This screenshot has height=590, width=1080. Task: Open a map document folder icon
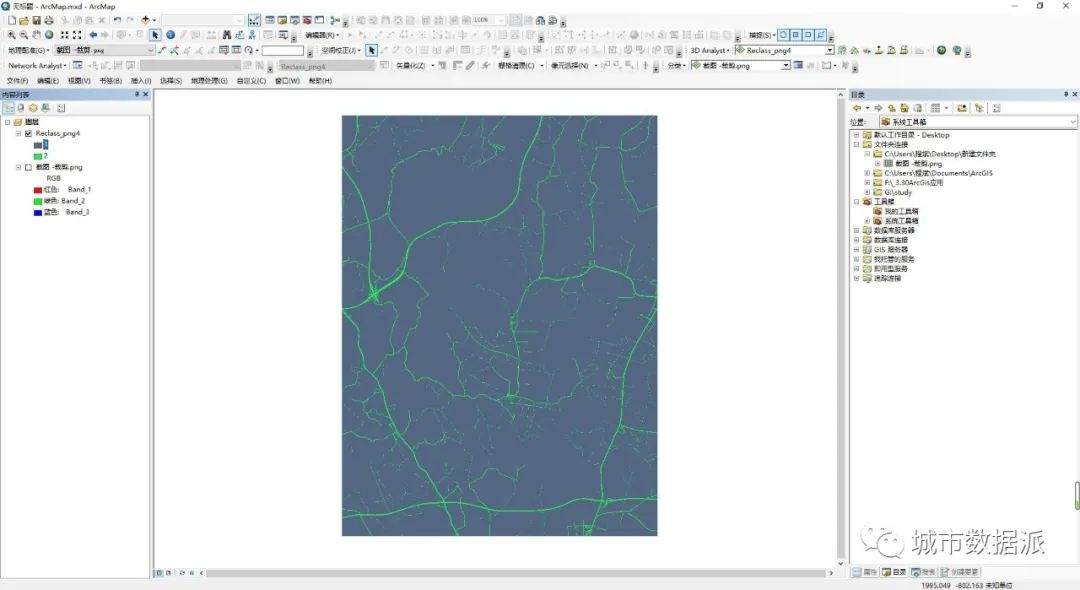tap(23, 20)
